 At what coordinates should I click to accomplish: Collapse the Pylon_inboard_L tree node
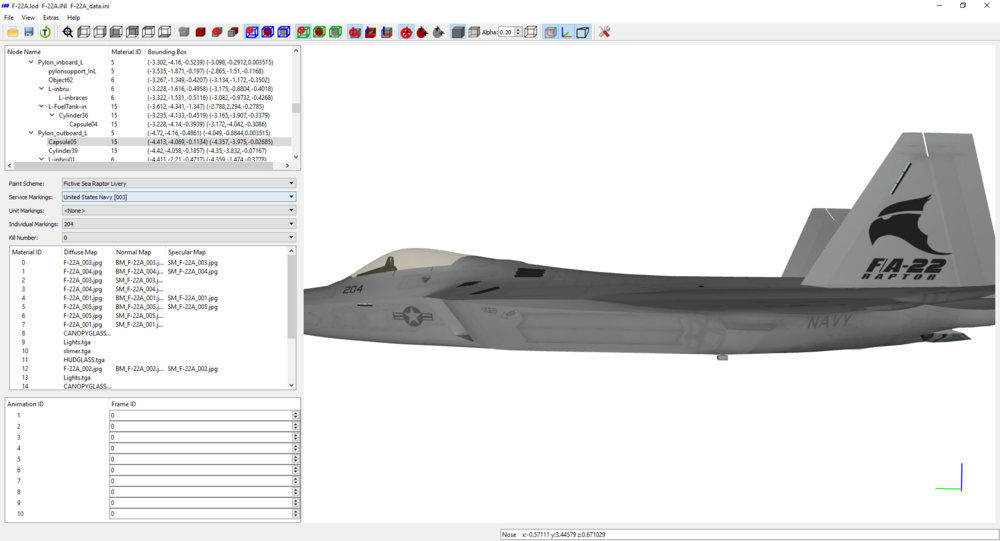(31, 63)
